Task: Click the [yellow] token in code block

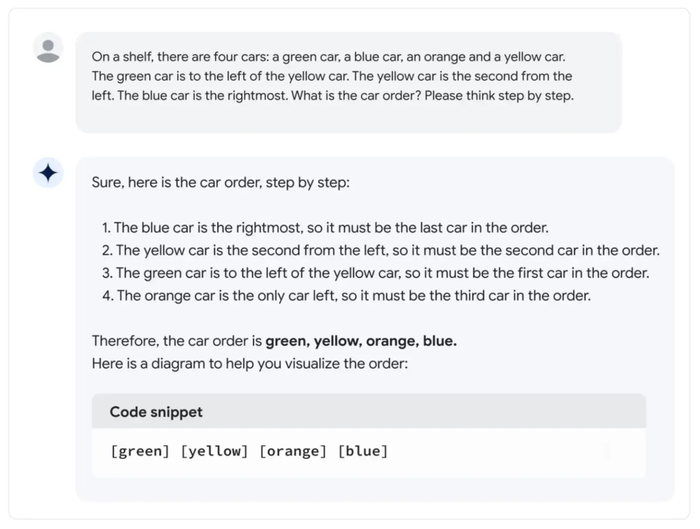Action: 214,451
